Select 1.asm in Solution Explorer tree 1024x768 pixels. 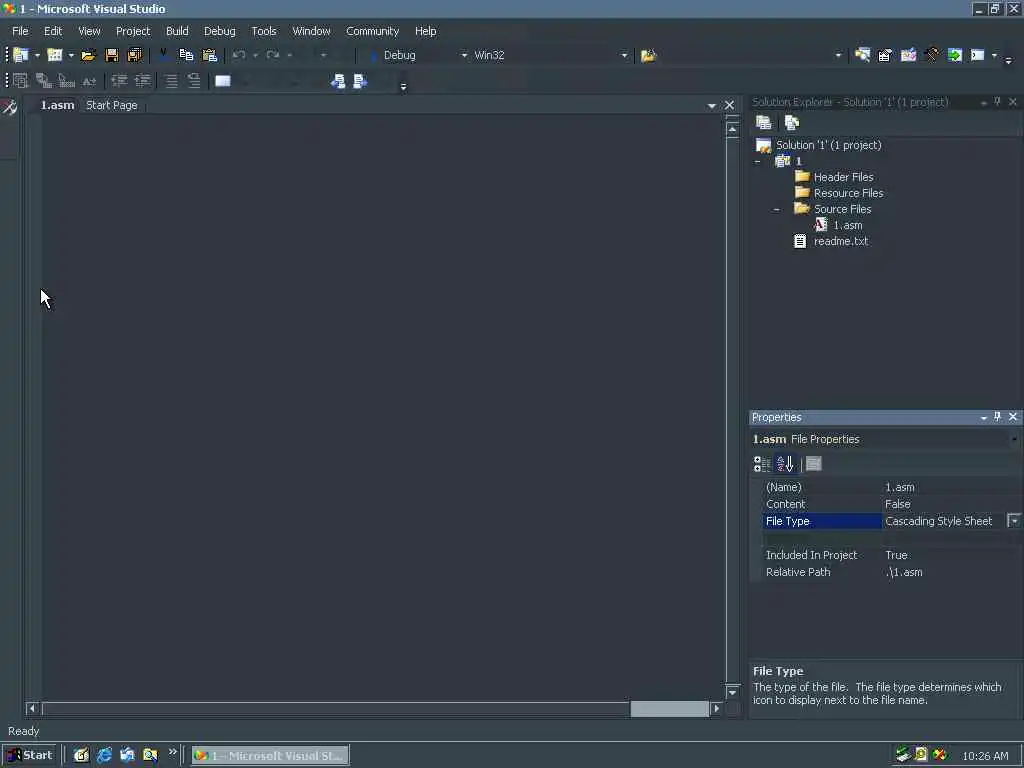click(847, 225)
